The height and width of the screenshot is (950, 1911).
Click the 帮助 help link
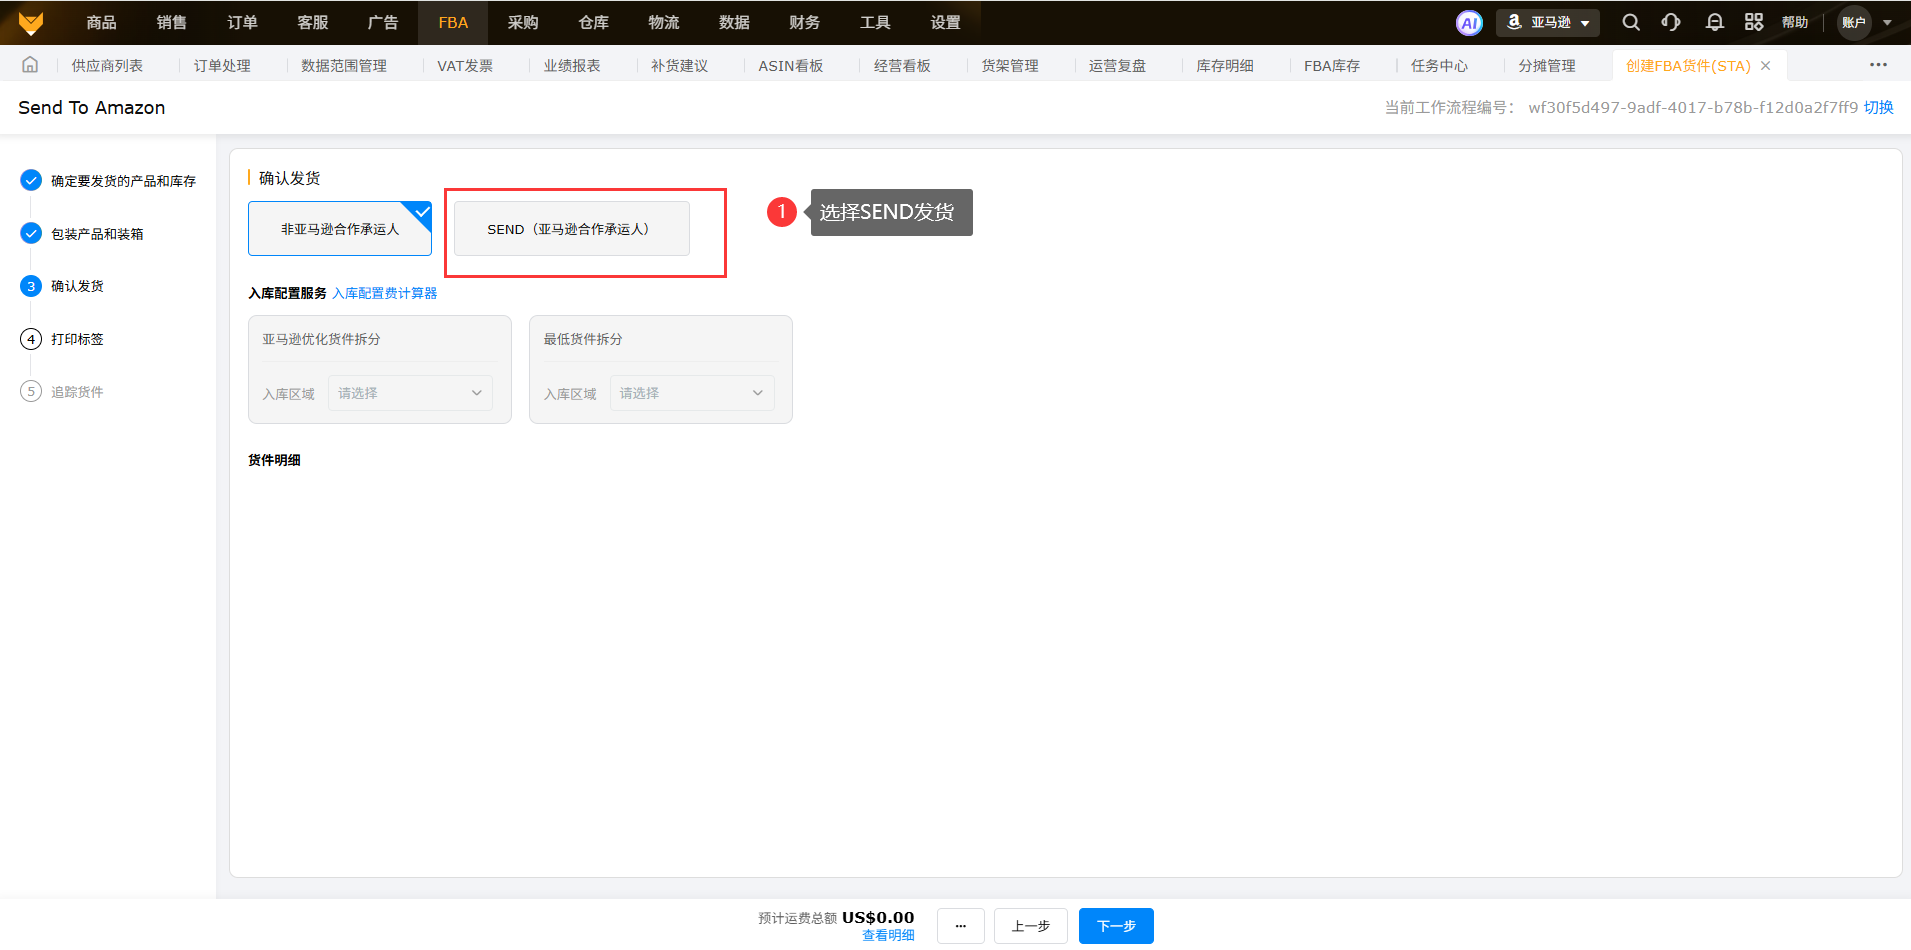coord(1795,23)
